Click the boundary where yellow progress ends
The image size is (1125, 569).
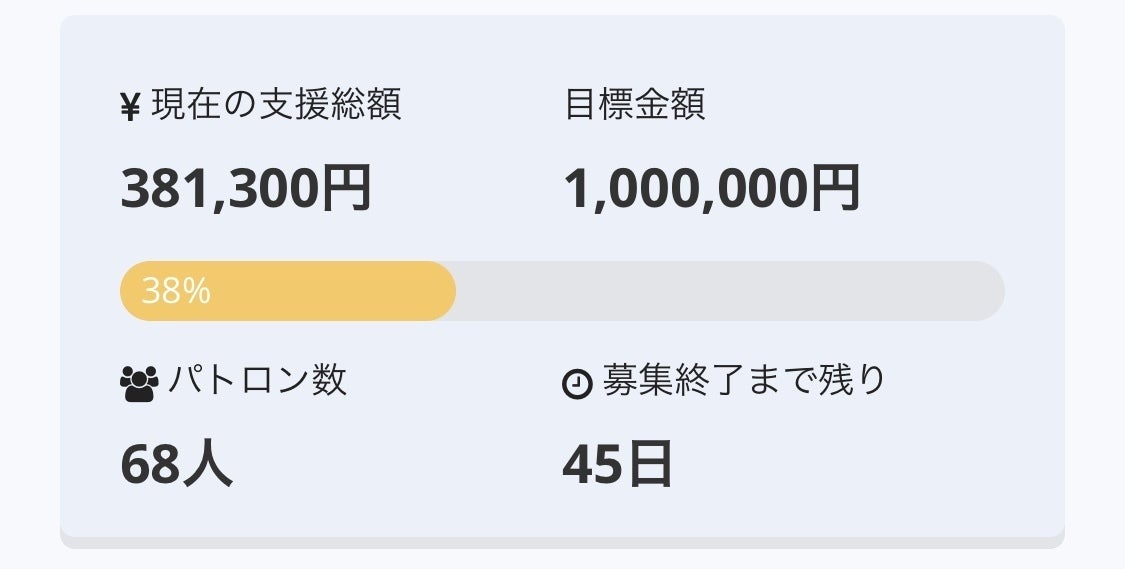(x=455, y=291)
